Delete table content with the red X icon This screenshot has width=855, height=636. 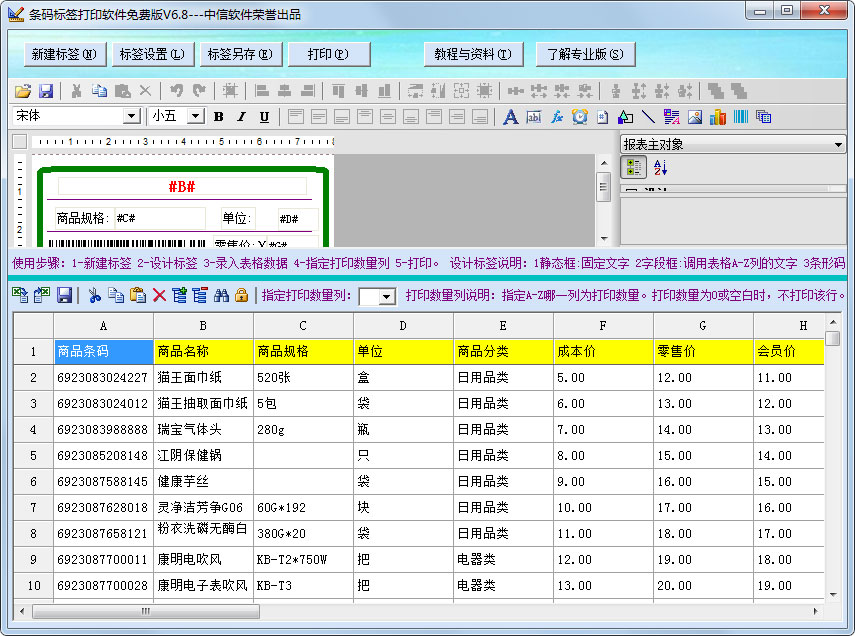click(x=159, y=295)
